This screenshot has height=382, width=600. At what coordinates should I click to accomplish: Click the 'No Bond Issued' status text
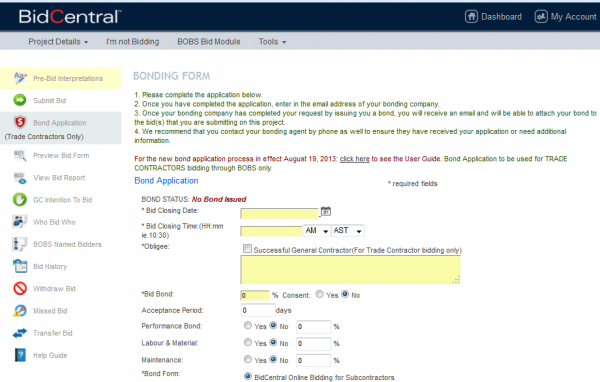(x=219, y=199)
